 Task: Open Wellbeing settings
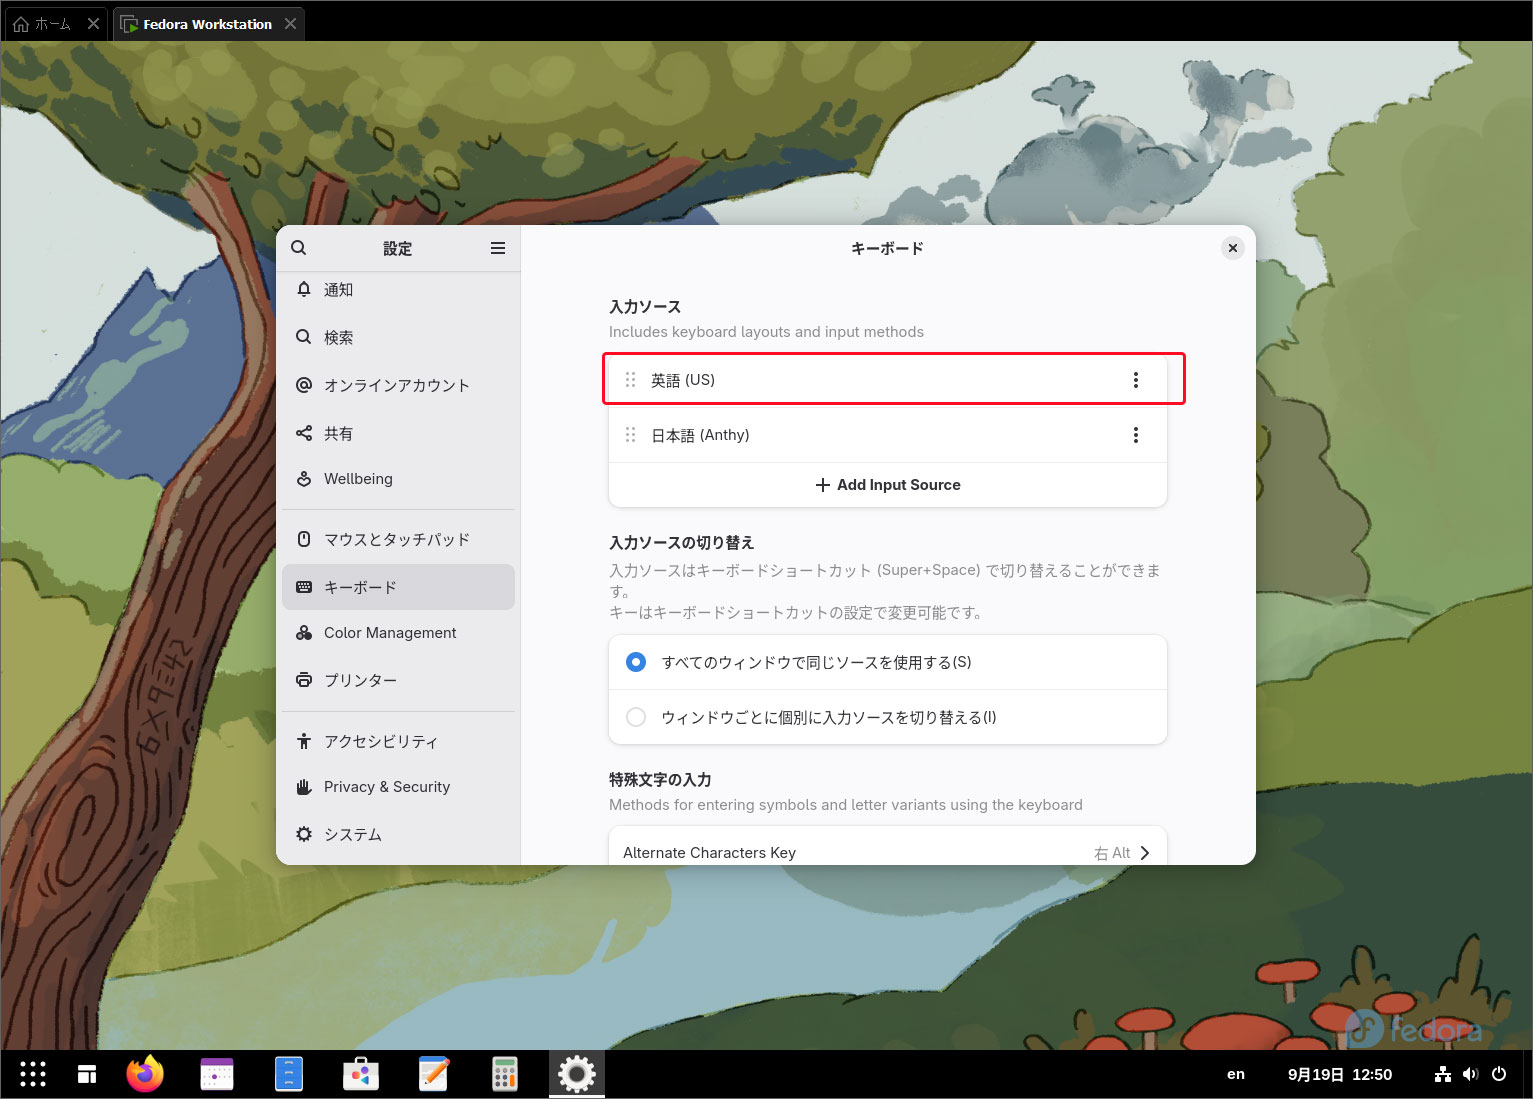[x=398, y=479]
